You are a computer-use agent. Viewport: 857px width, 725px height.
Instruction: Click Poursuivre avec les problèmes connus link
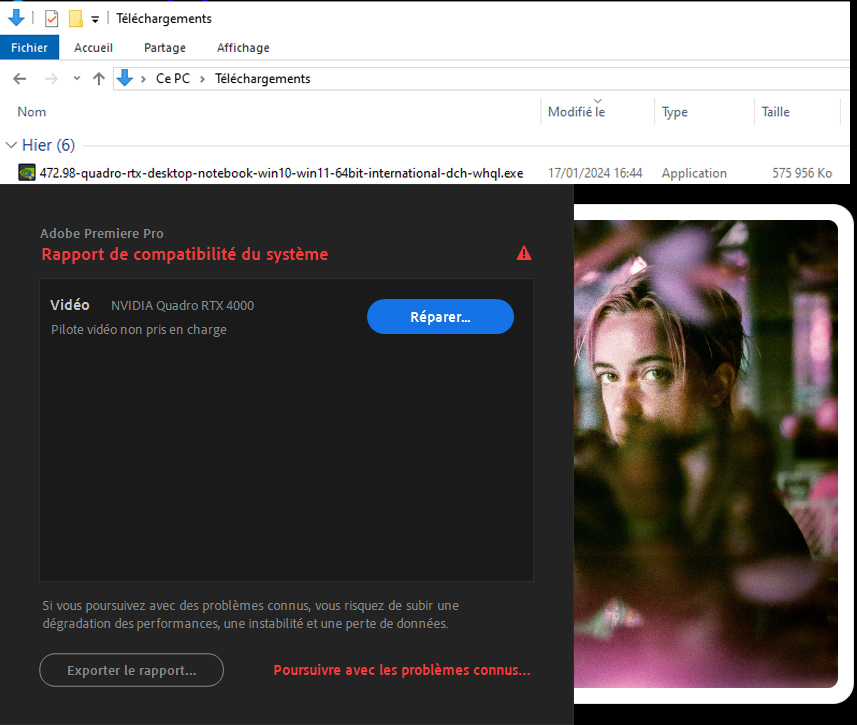click(402, 670)
